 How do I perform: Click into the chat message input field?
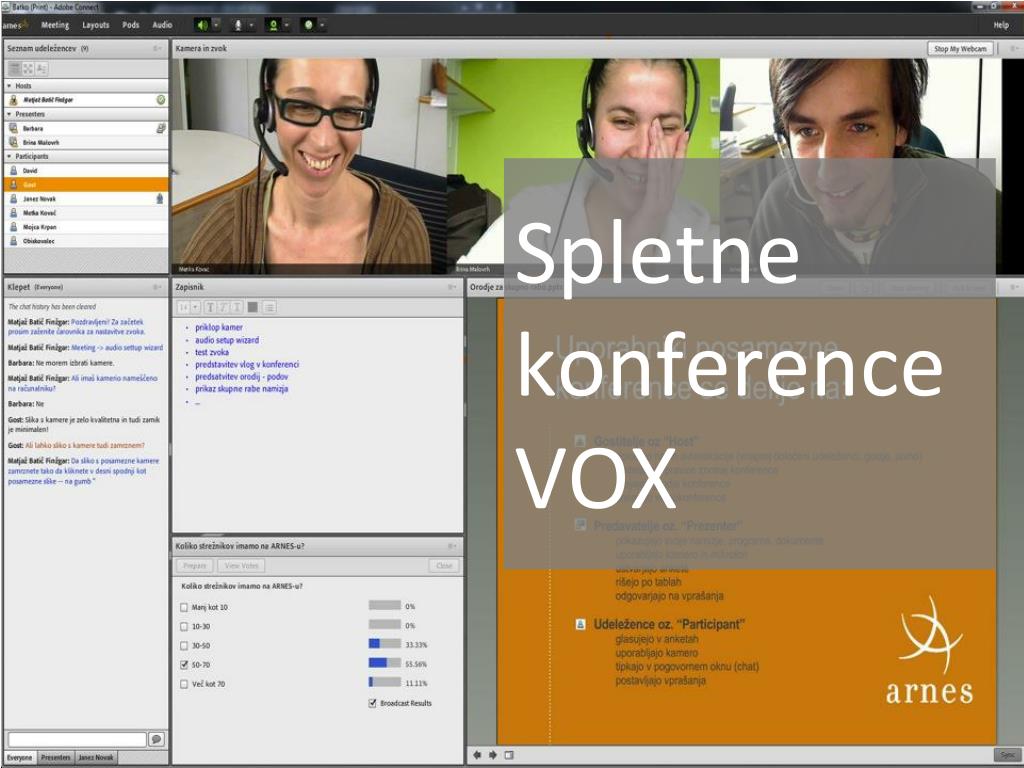(x=77, y=739)
